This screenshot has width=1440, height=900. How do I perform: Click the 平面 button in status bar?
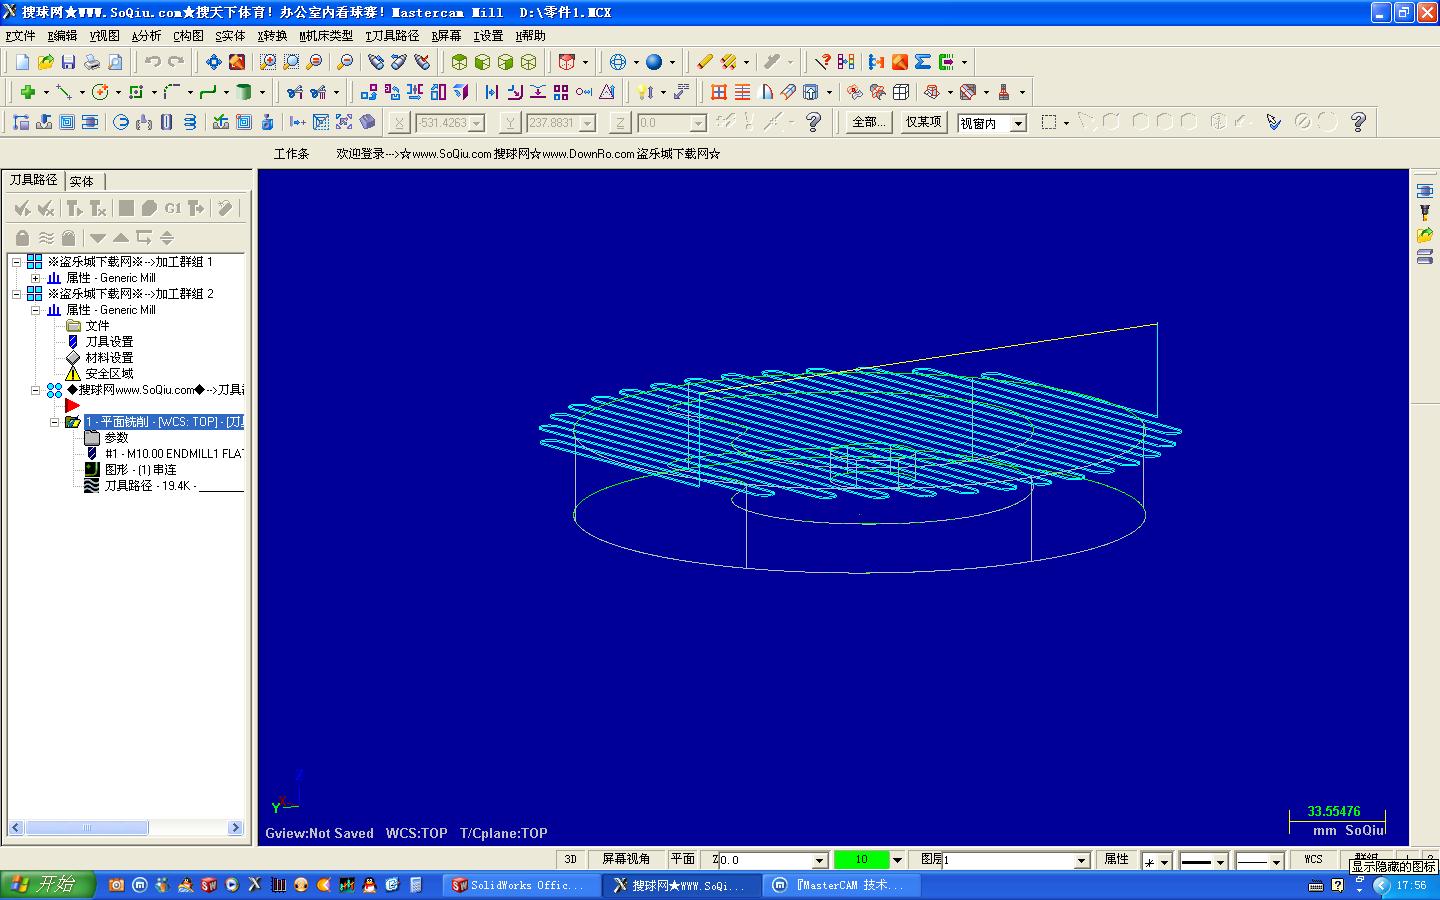click(x=682, y=859)
